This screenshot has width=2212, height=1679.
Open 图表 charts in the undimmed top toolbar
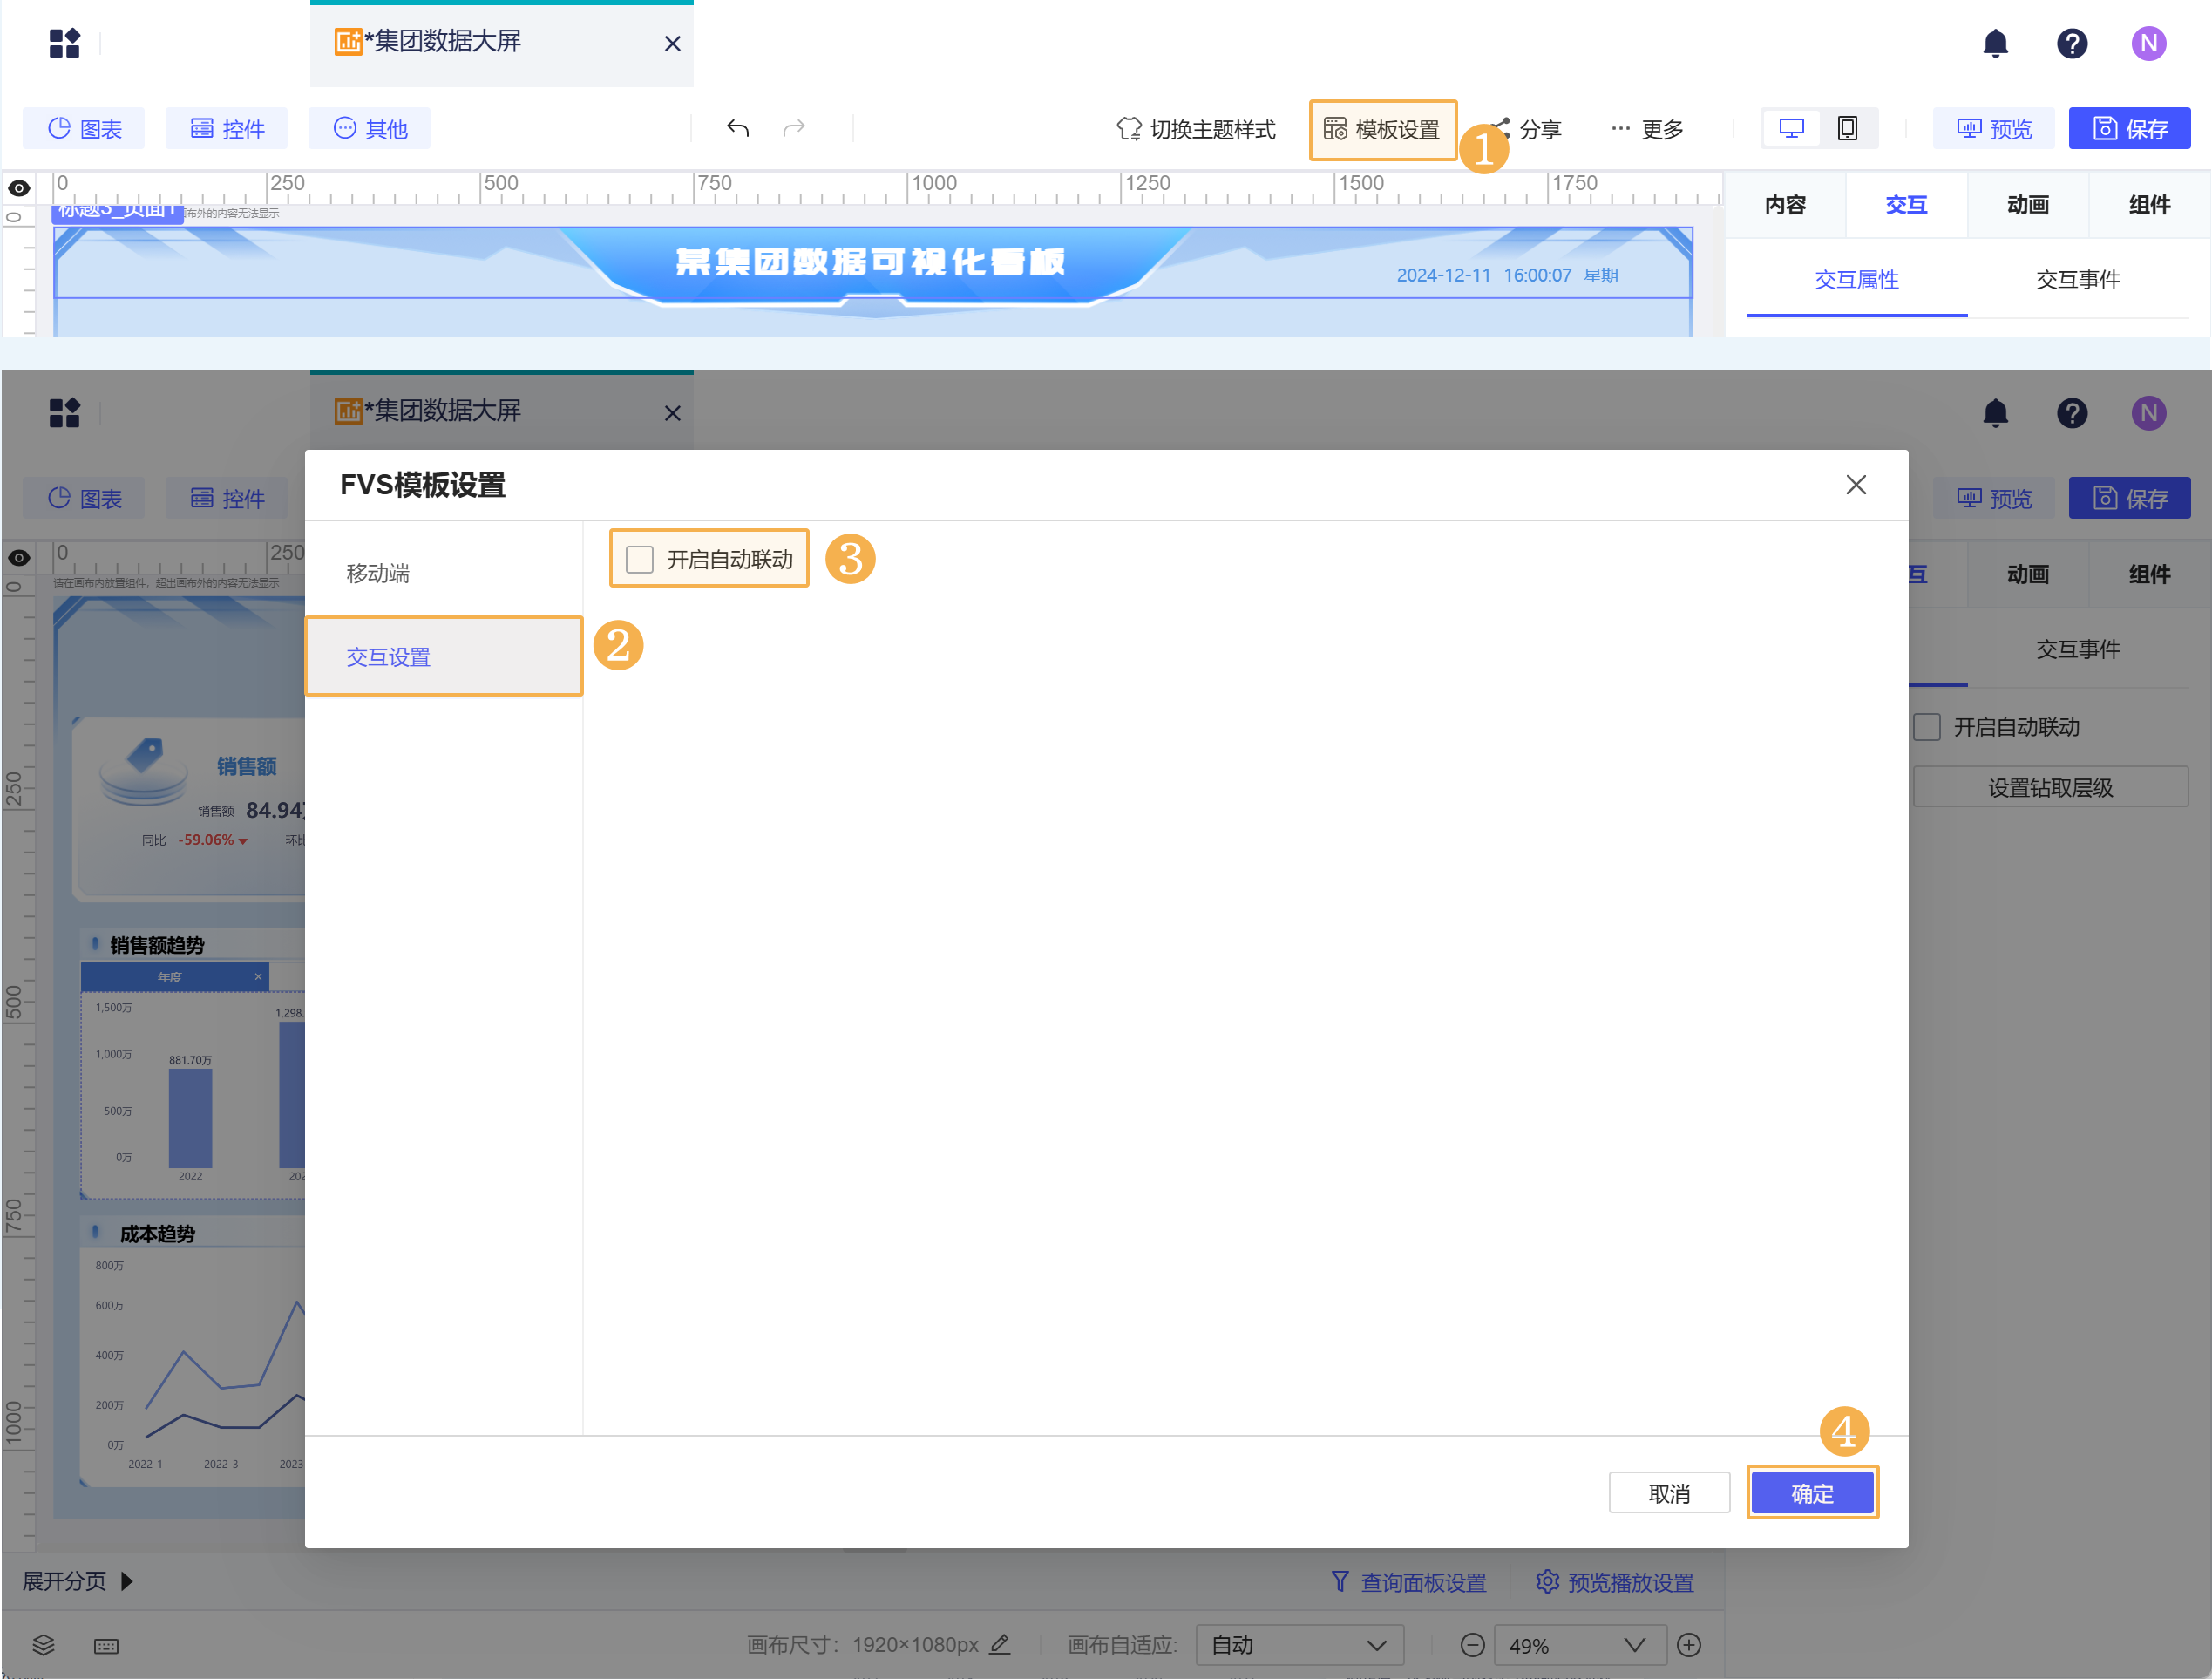click(x=84, y=128)
